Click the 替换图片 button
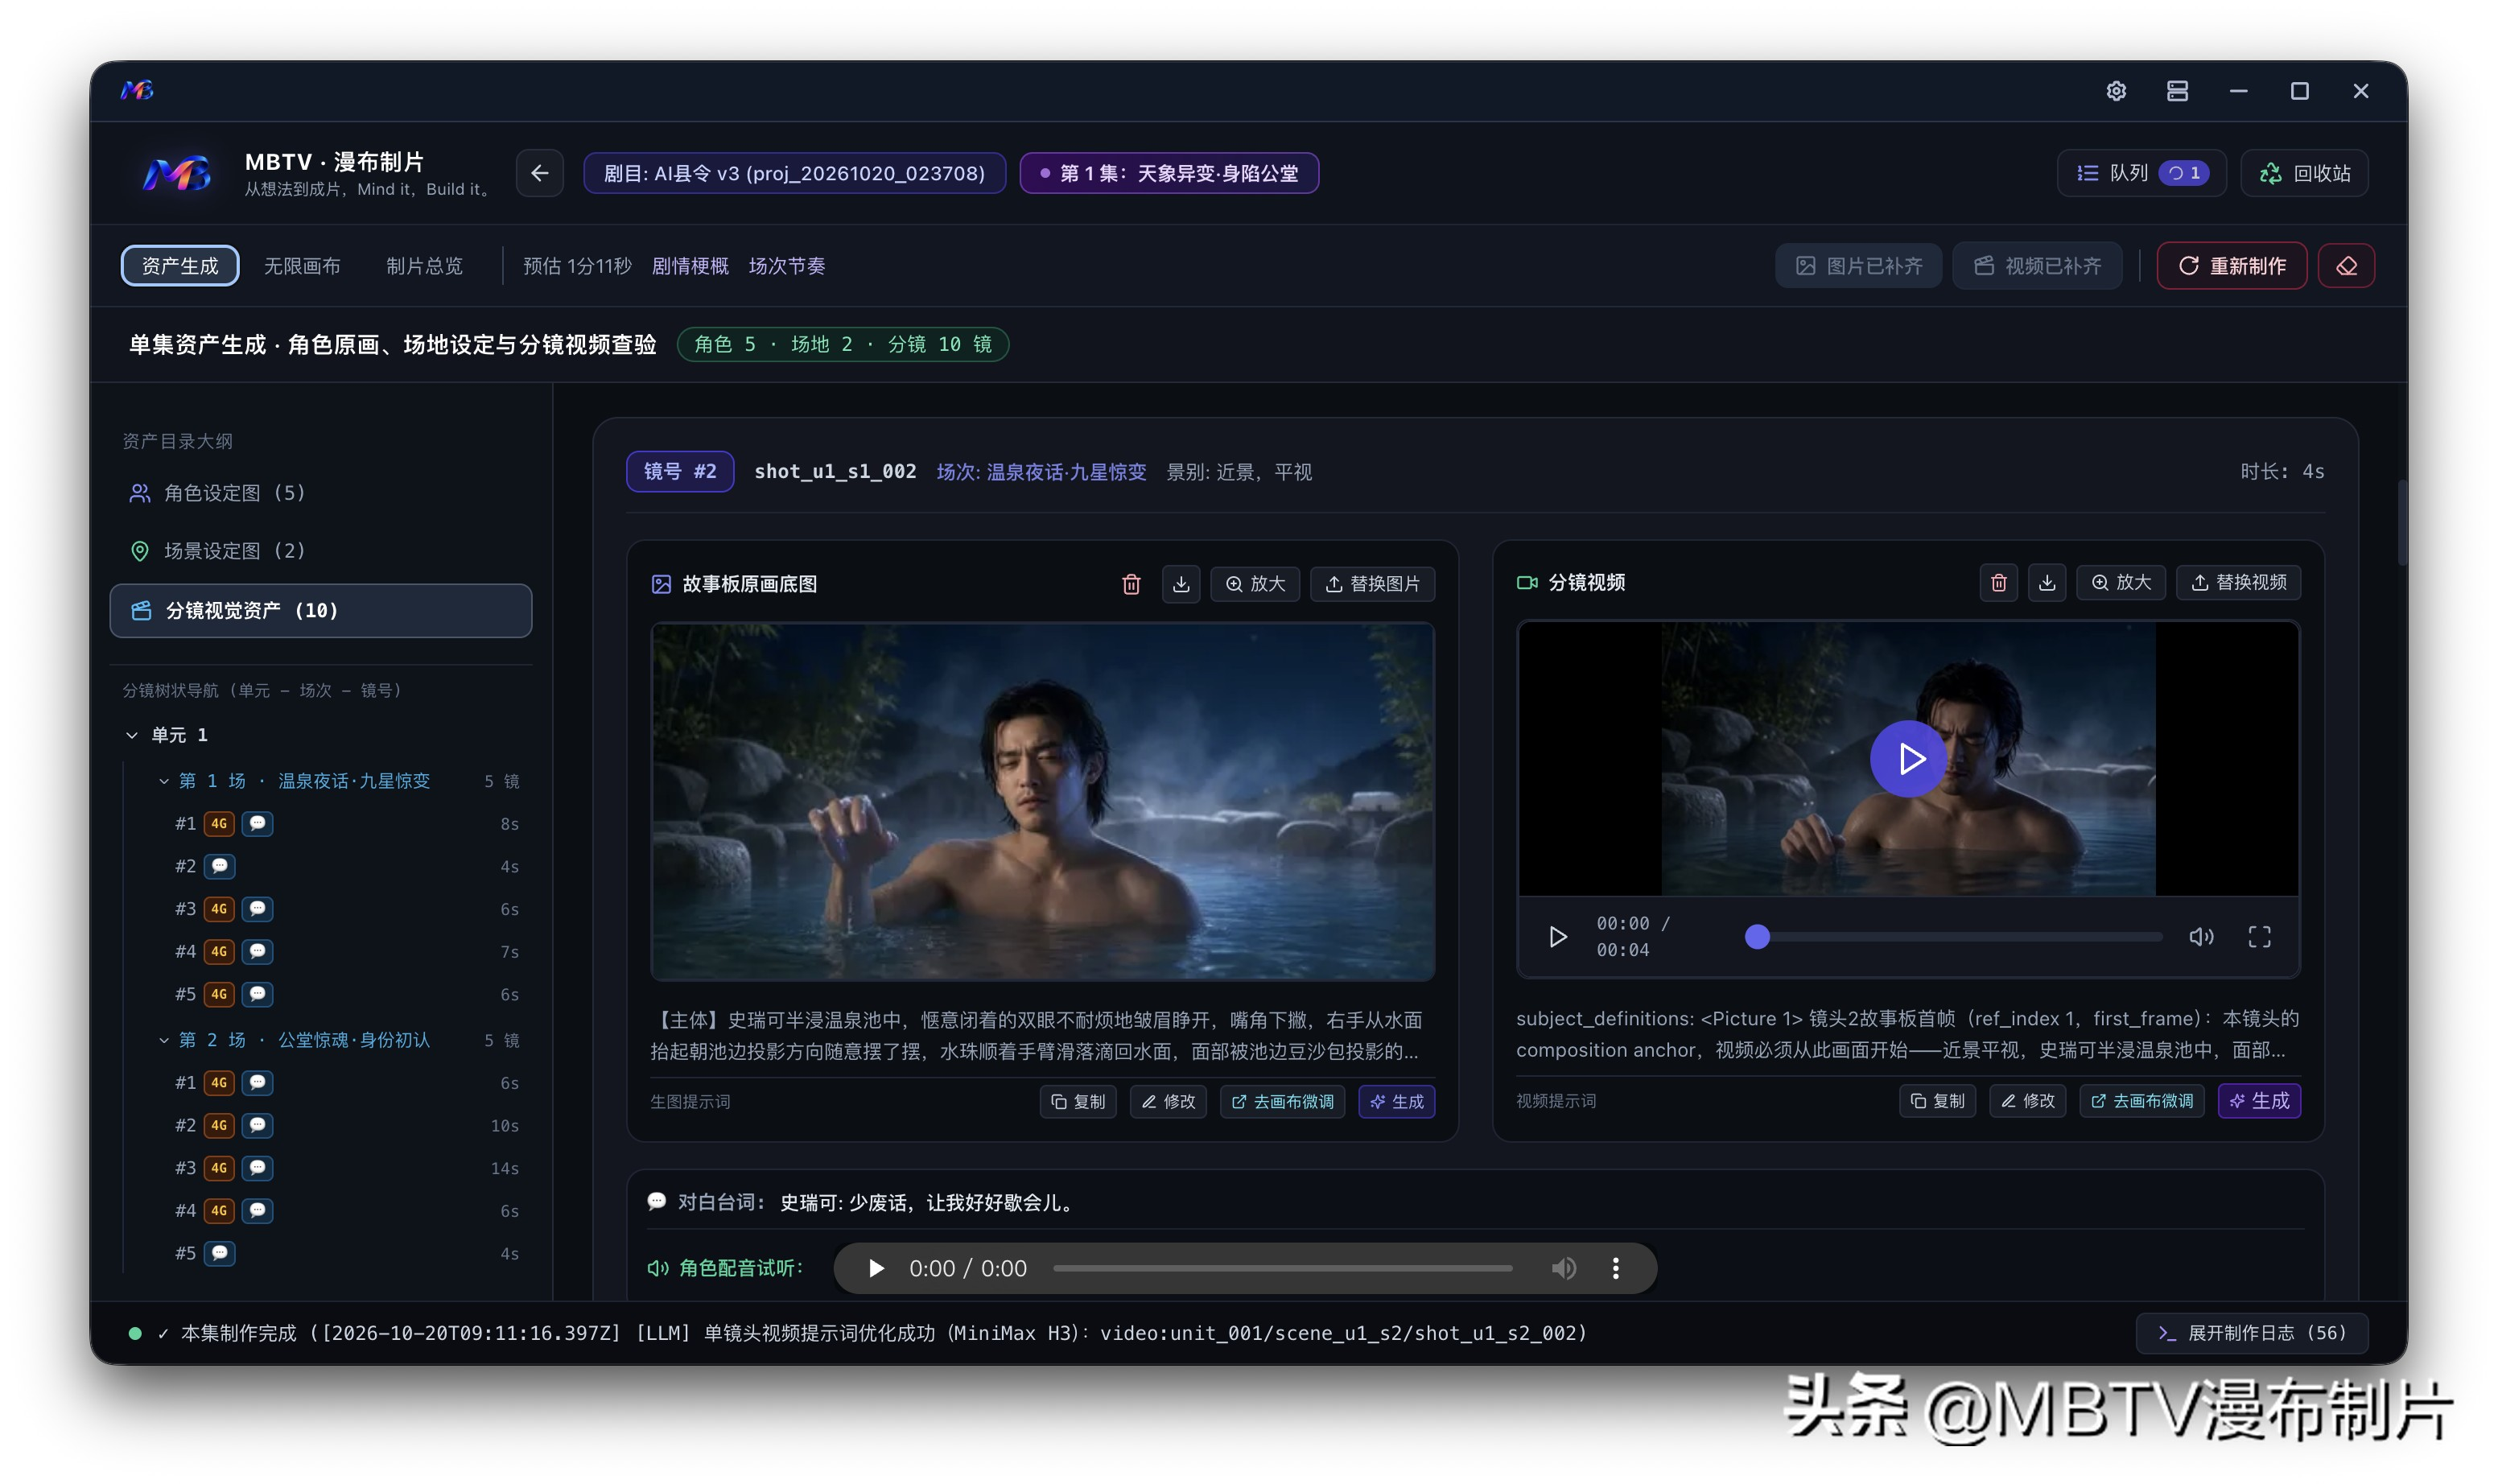Image resolution: width=2498 pixels, height=1484 pixels. click(x=1372, y=584)
